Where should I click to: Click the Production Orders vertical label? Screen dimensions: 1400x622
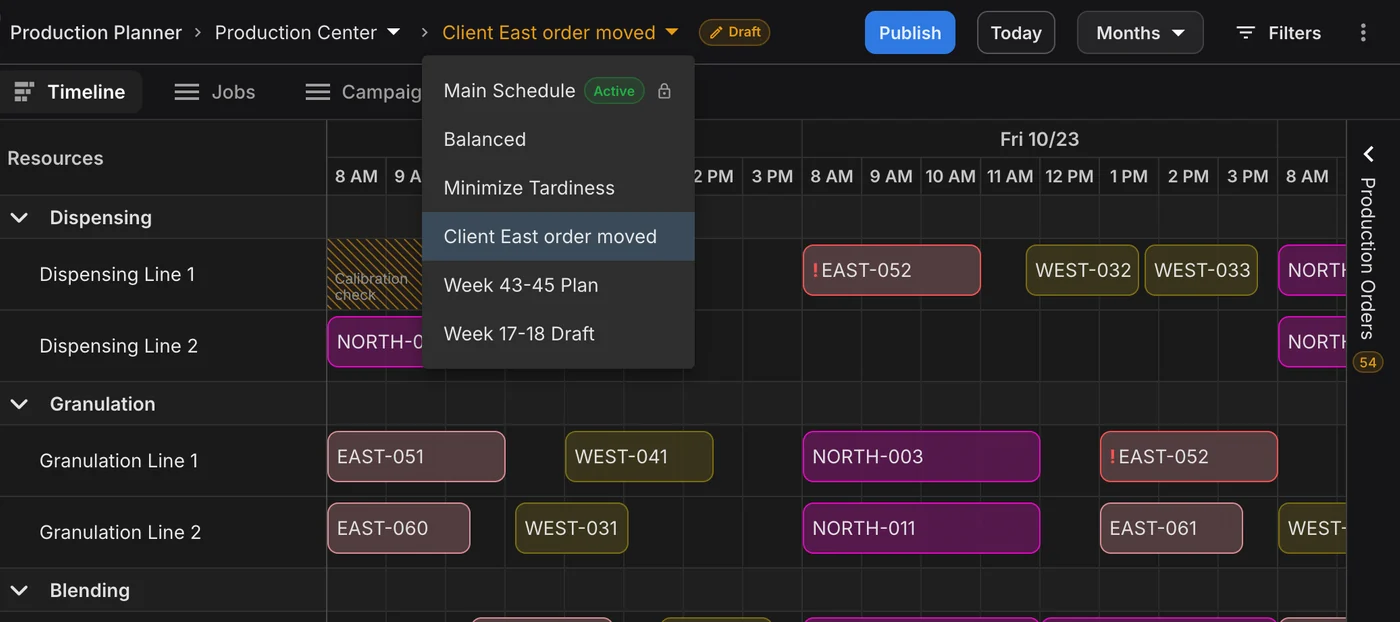(x=1368, y=258)
